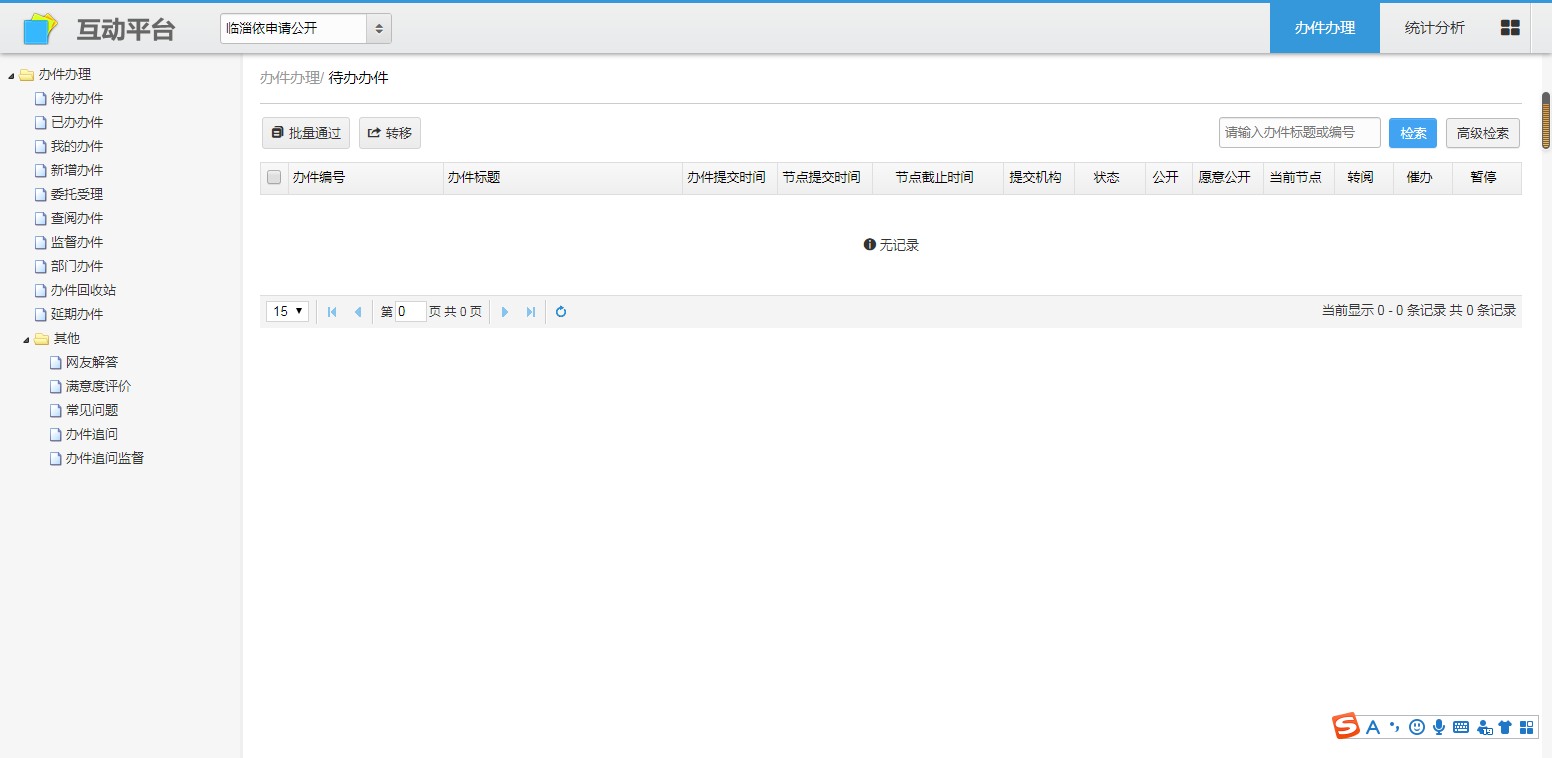The width and height of the screenshot is (1552, 758).
Task: Click the Sogou input method logo
Action: tap(1346, 727)
